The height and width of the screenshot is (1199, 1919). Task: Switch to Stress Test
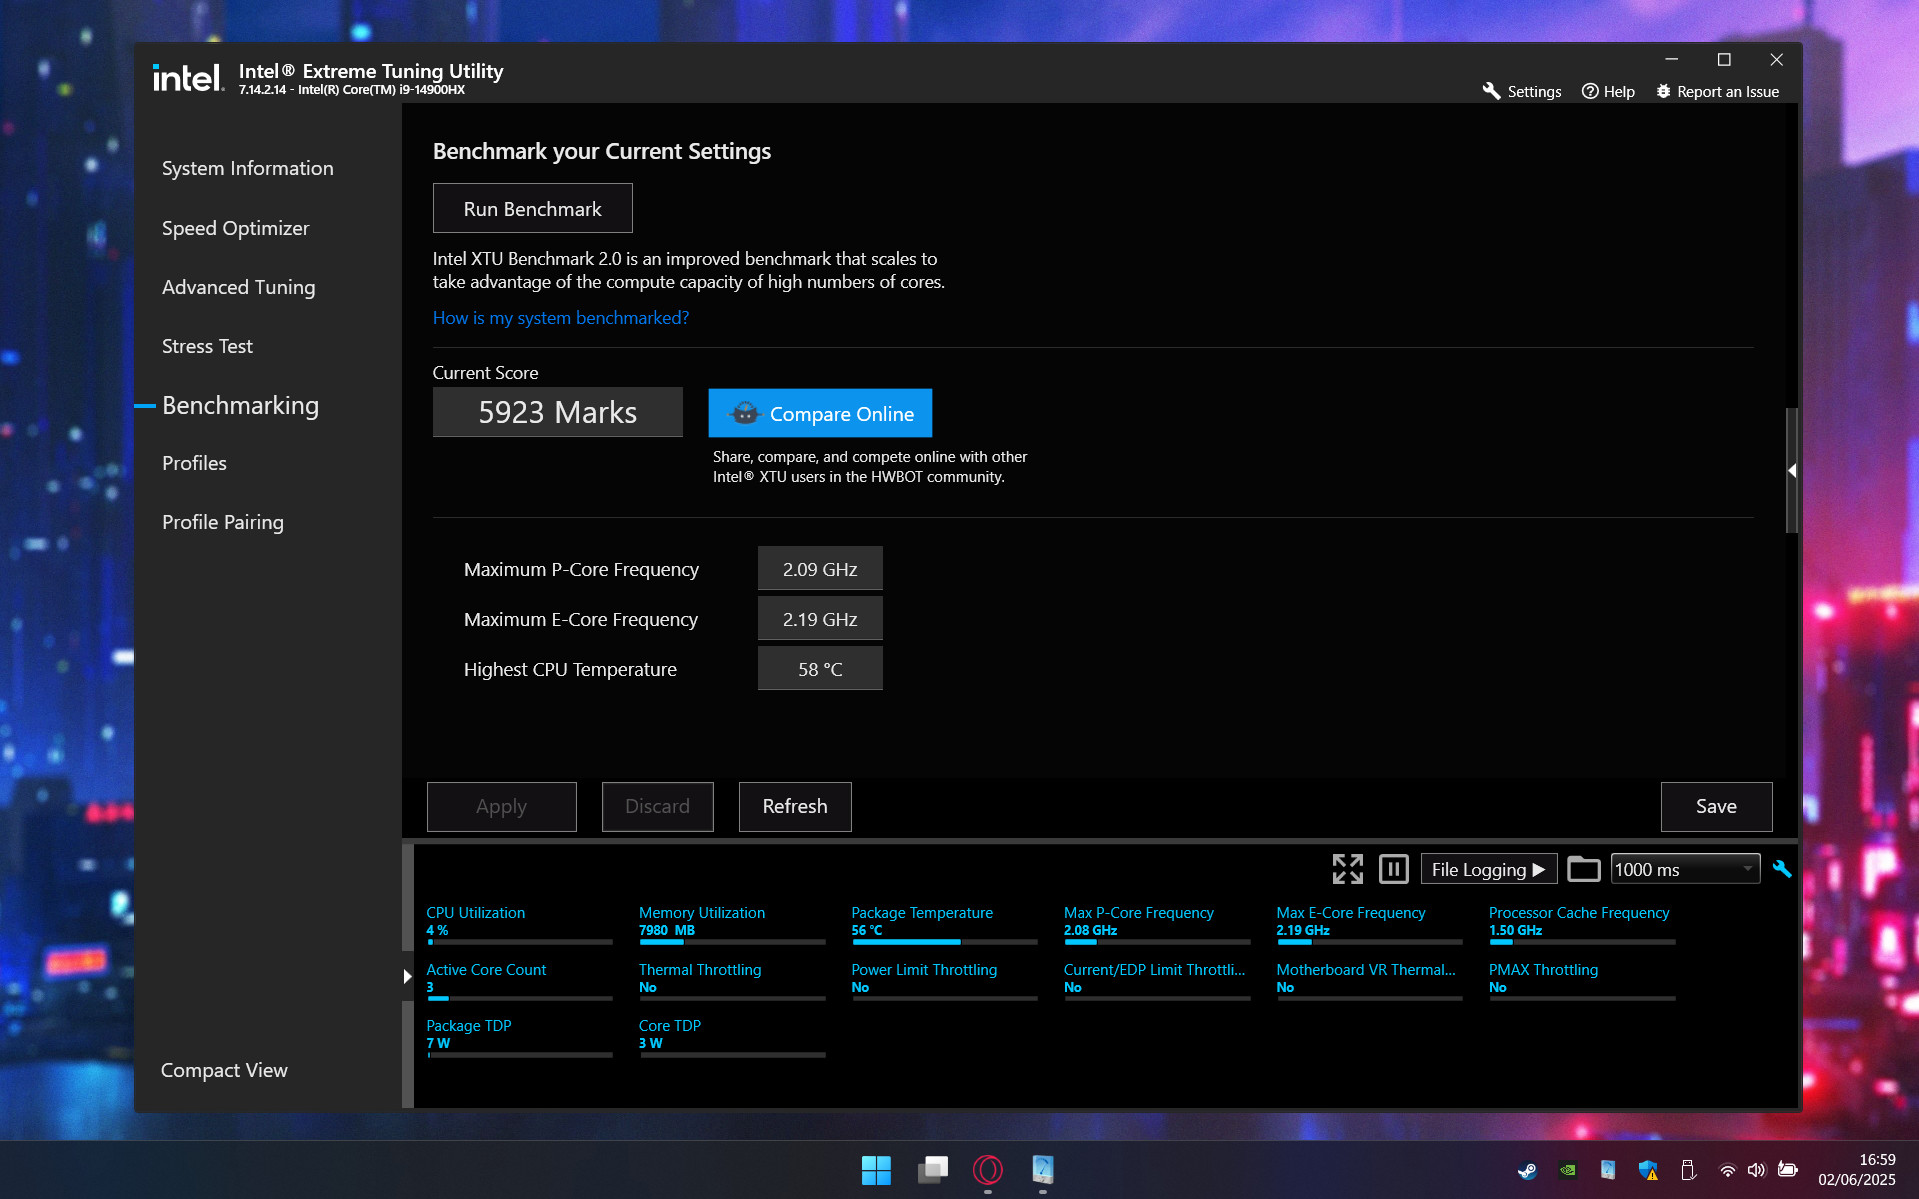pos(207,346)
